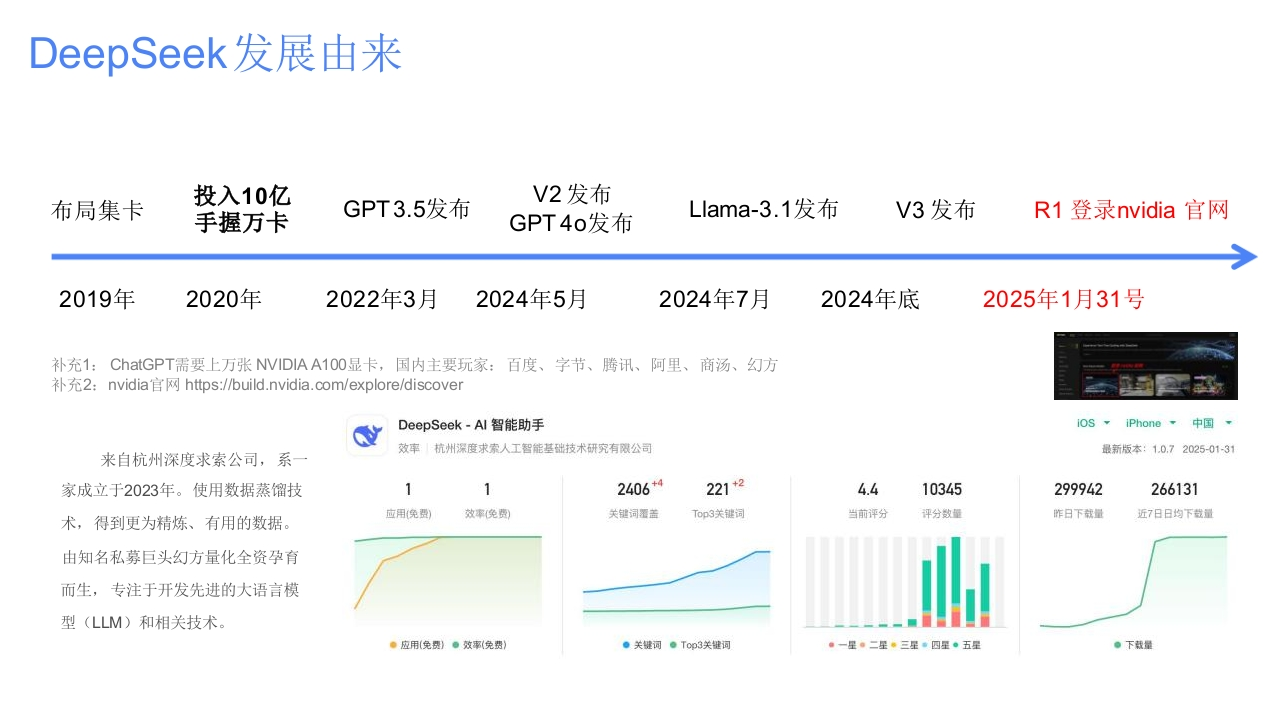Click the 2024年5月 date on timeline

click(x=531, y=299)
